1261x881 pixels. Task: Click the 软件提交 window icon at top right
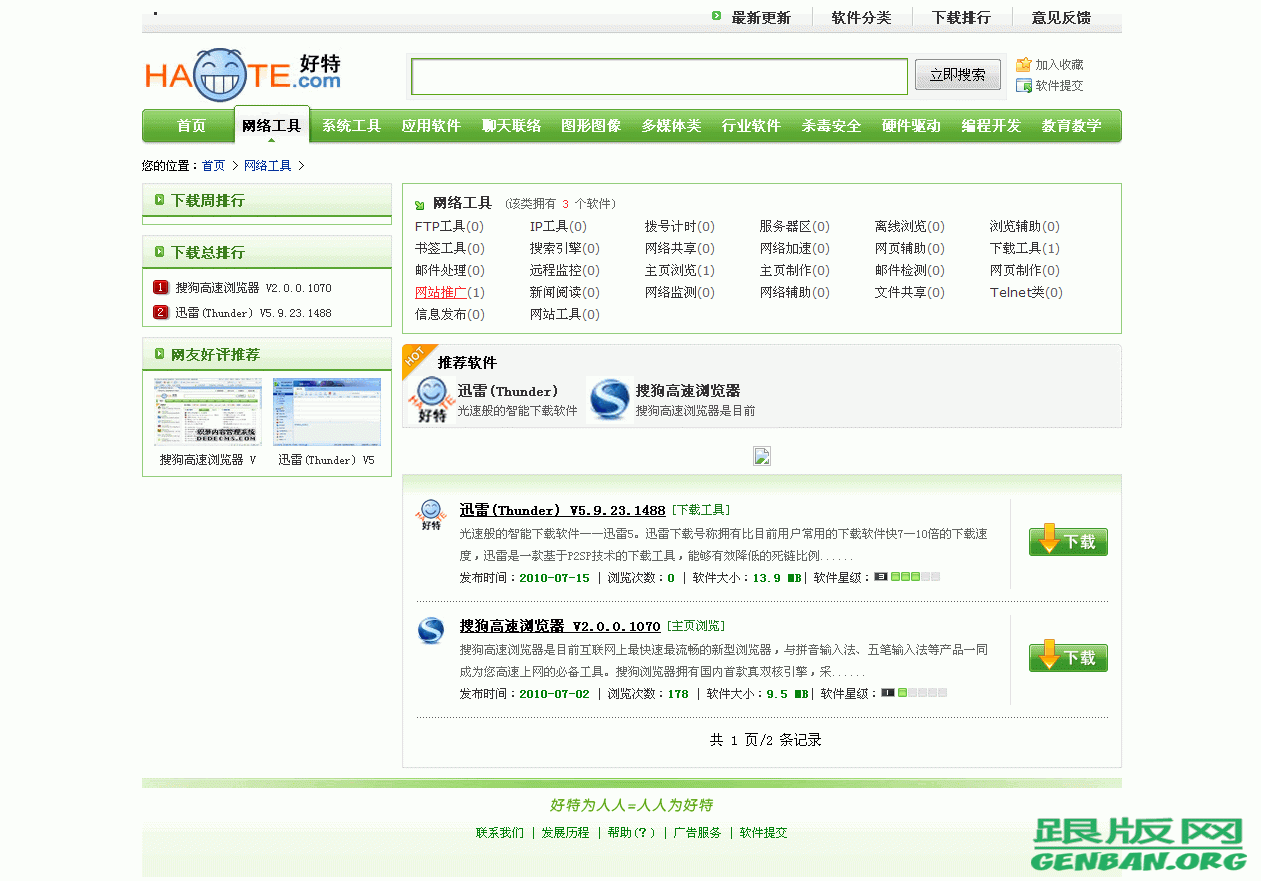click(x=1022, y=85)
